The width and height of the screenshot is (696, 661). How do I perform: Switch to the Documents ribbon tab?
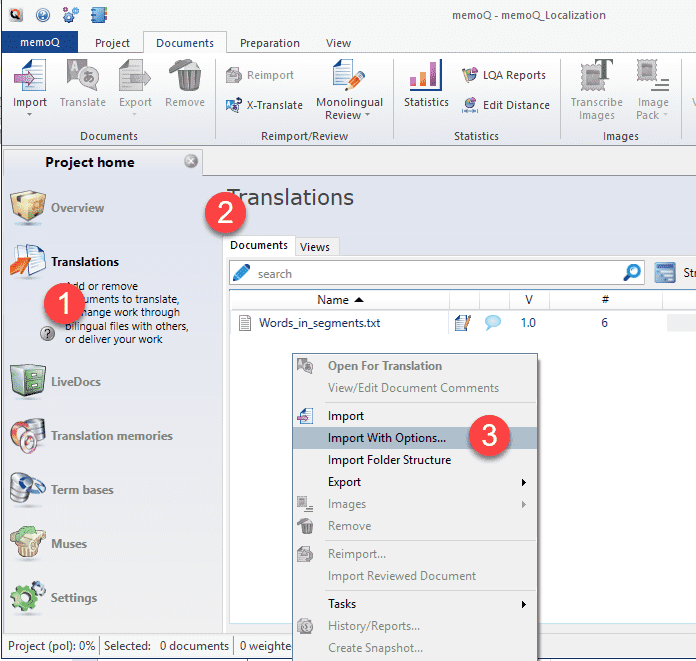pyautogui.click(x=185, y=43)
